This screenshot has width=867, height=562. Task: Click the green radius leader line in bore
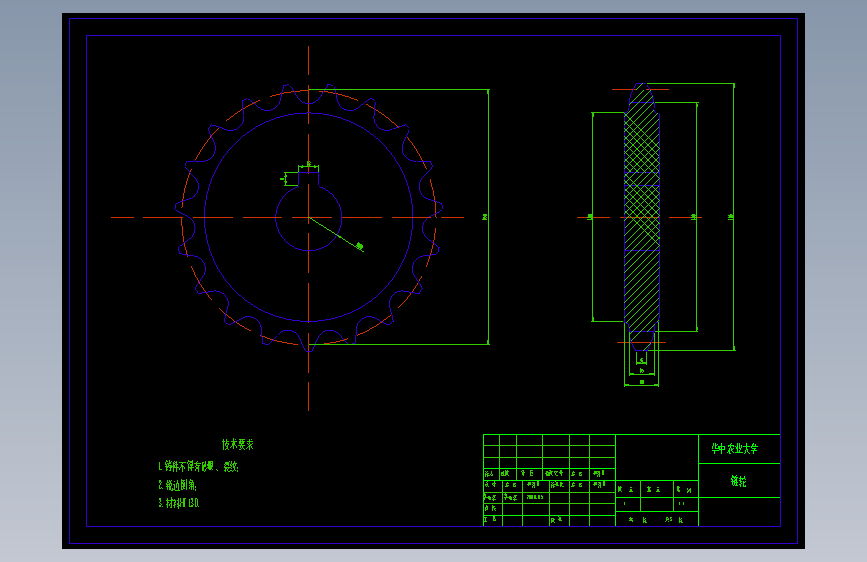click(335, 233)
